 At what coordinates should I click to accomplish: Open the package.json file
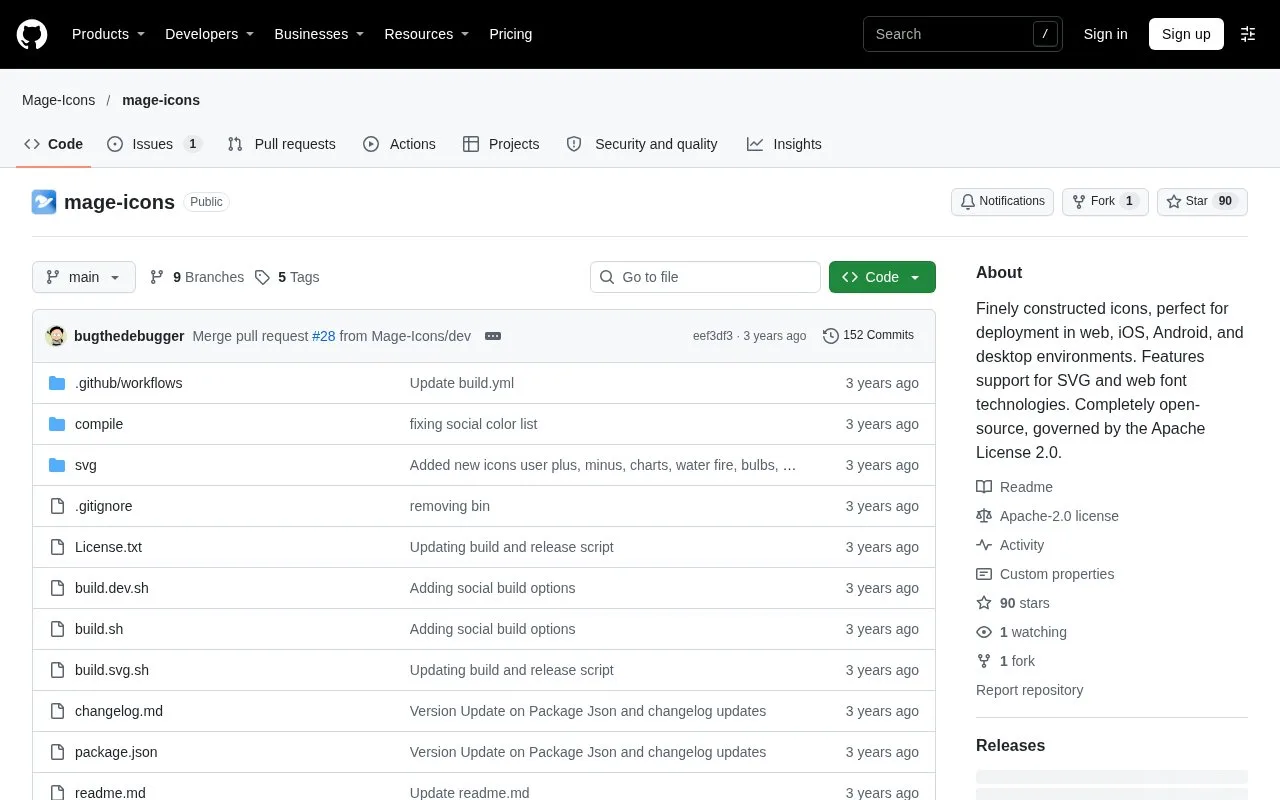pyautogui.click(x=116, y=752)
